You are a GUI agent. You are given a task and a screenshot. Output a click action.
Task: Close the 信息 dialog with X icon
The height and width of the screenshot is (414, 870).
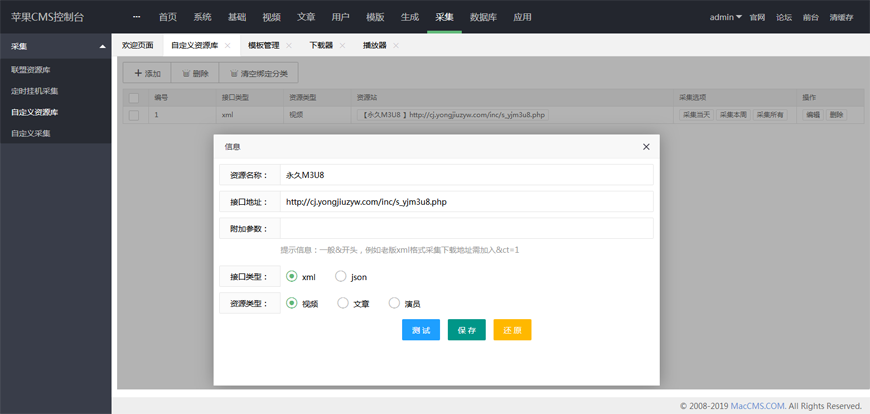pyautogui.click(x=646, y=147)
